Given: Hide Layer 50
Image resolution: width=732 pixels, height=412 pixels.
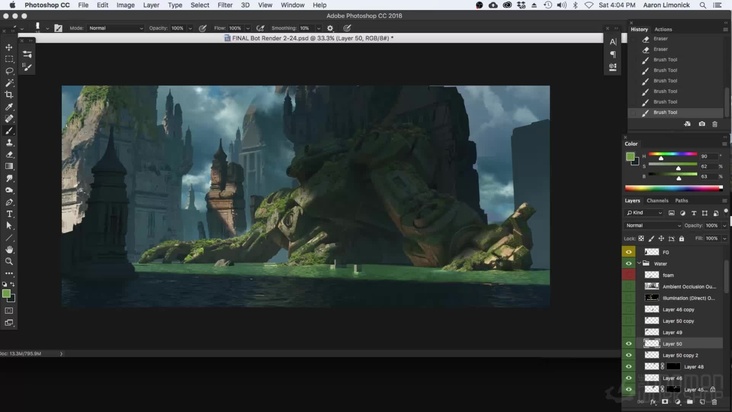Looking at the screenshot, I should pyautogui.click(x=629, y=343).
